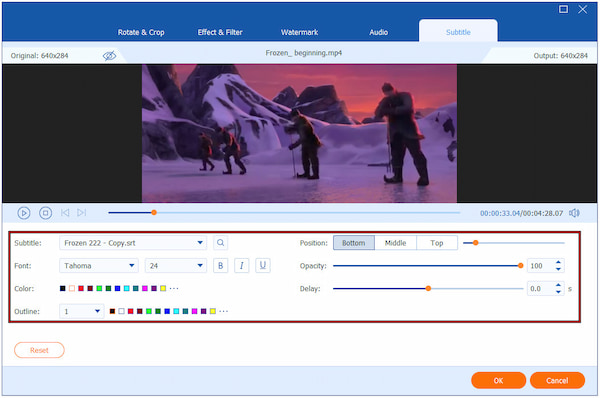Toggle the original preview eye icon
600x398 pixels.
click(109, 56)
